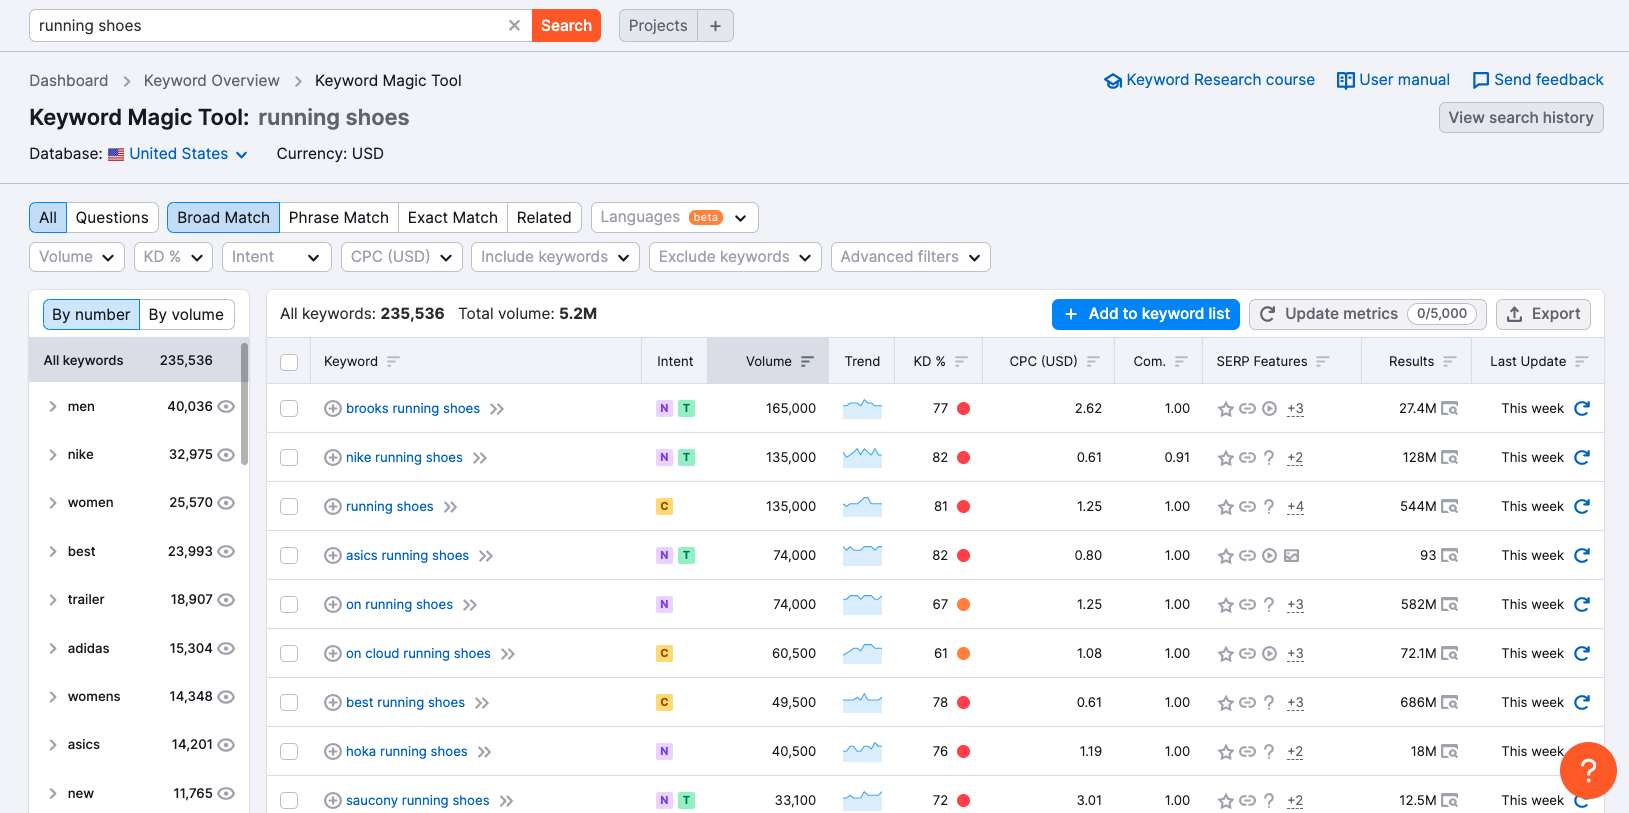Open the Advanced filters dropdown
The height and width of the screenshot is (813, 1629).
[x=910, y=257]
